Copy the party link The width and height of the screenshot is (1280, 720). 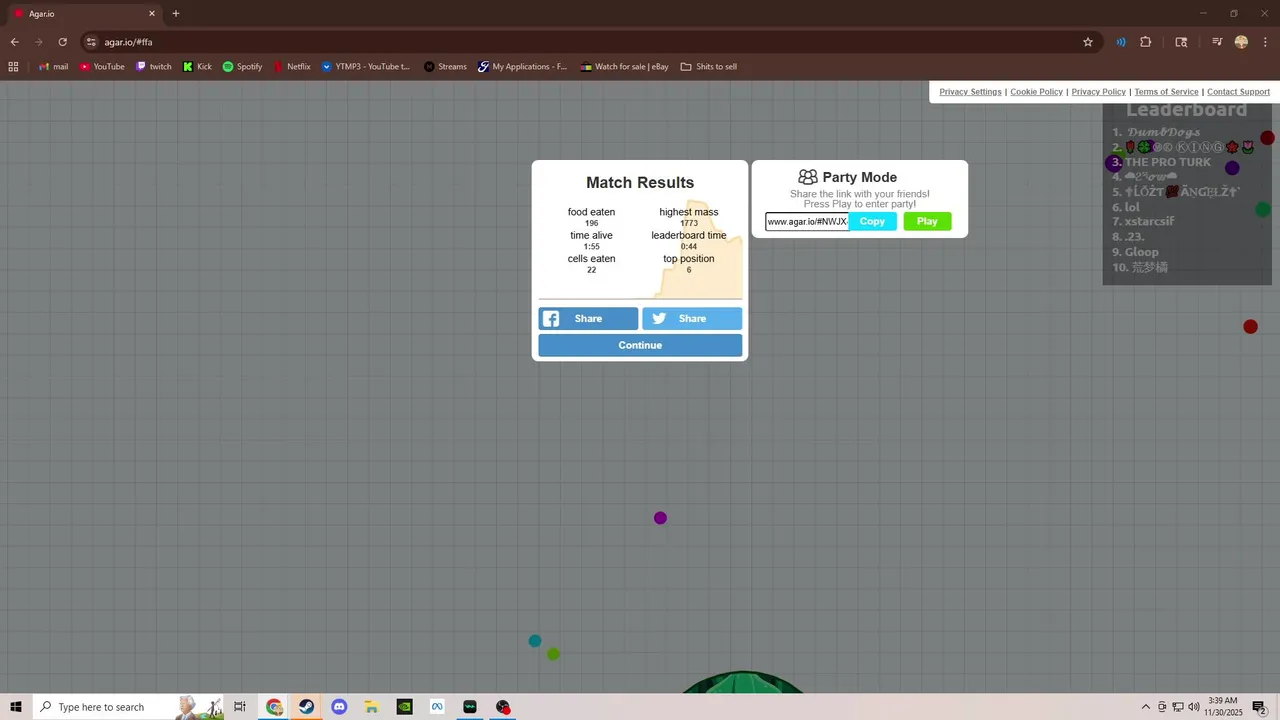(x=872, y=221)
